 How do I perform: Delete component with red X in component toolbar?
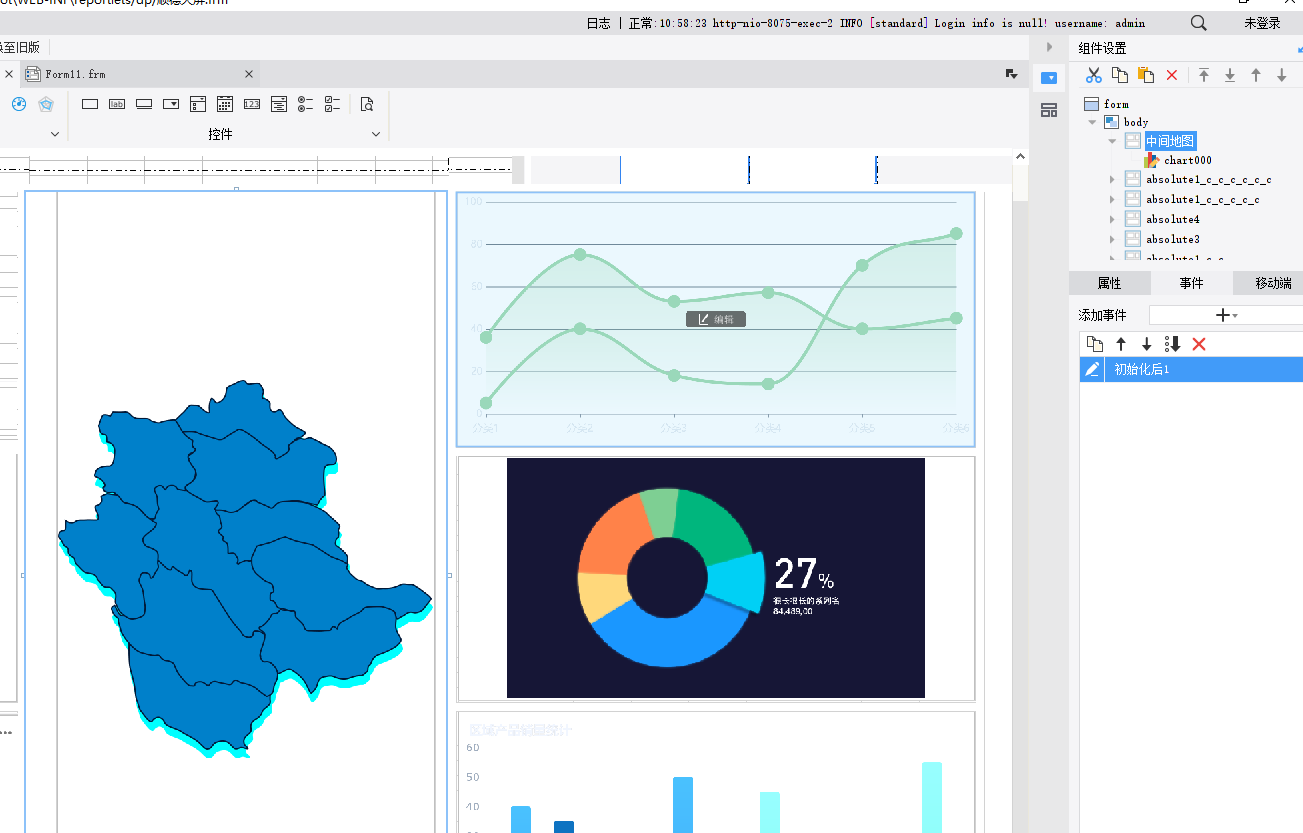point(1172,75)
